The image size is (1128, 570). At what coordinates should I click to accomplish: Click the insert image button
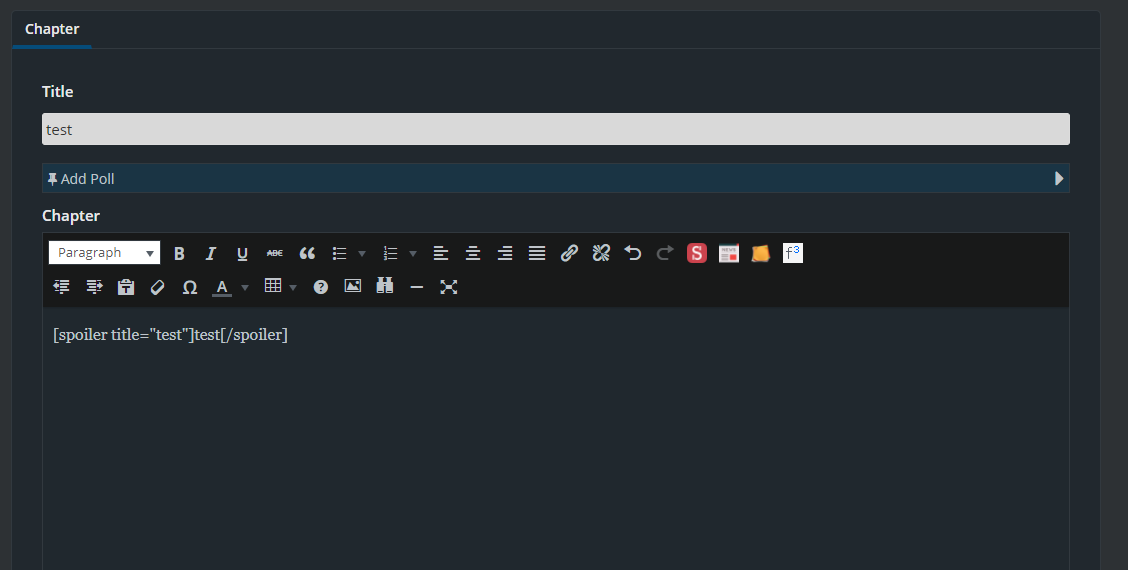click(x=352, y=287)
